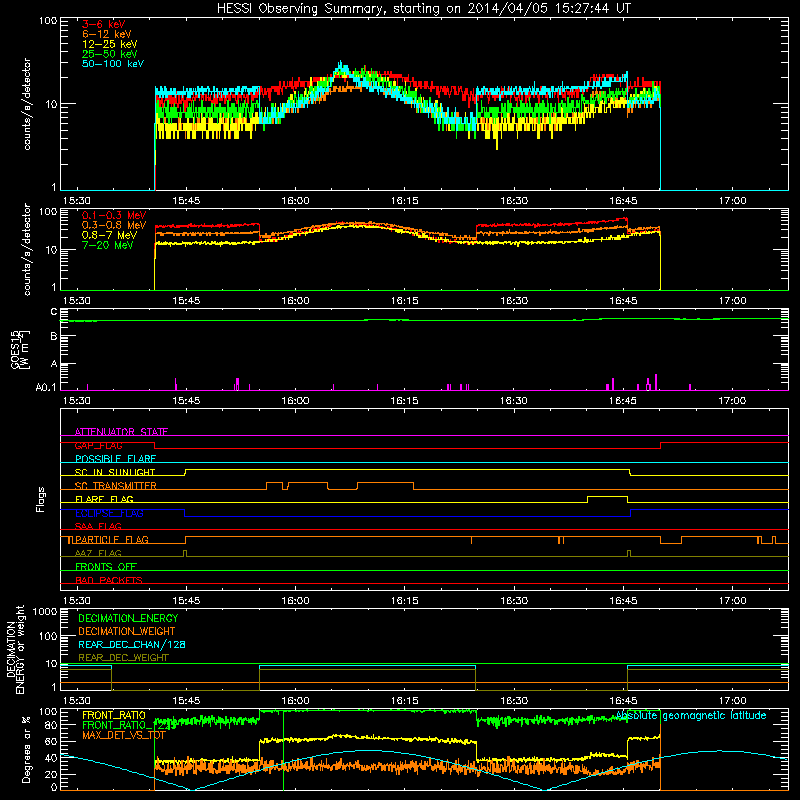Click the 7-20 MeV legend entry
Image resolution: width=800 pixels, height=800 pixels.
pos(107,245)
